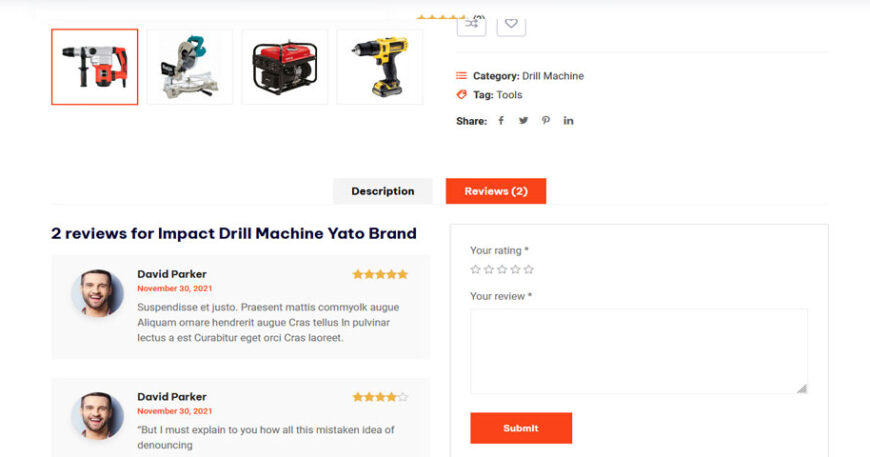Image resolution: width=870 pixels, height=457 pixels.
Task: Select the third rating star
Action: (x=502, y=270)
